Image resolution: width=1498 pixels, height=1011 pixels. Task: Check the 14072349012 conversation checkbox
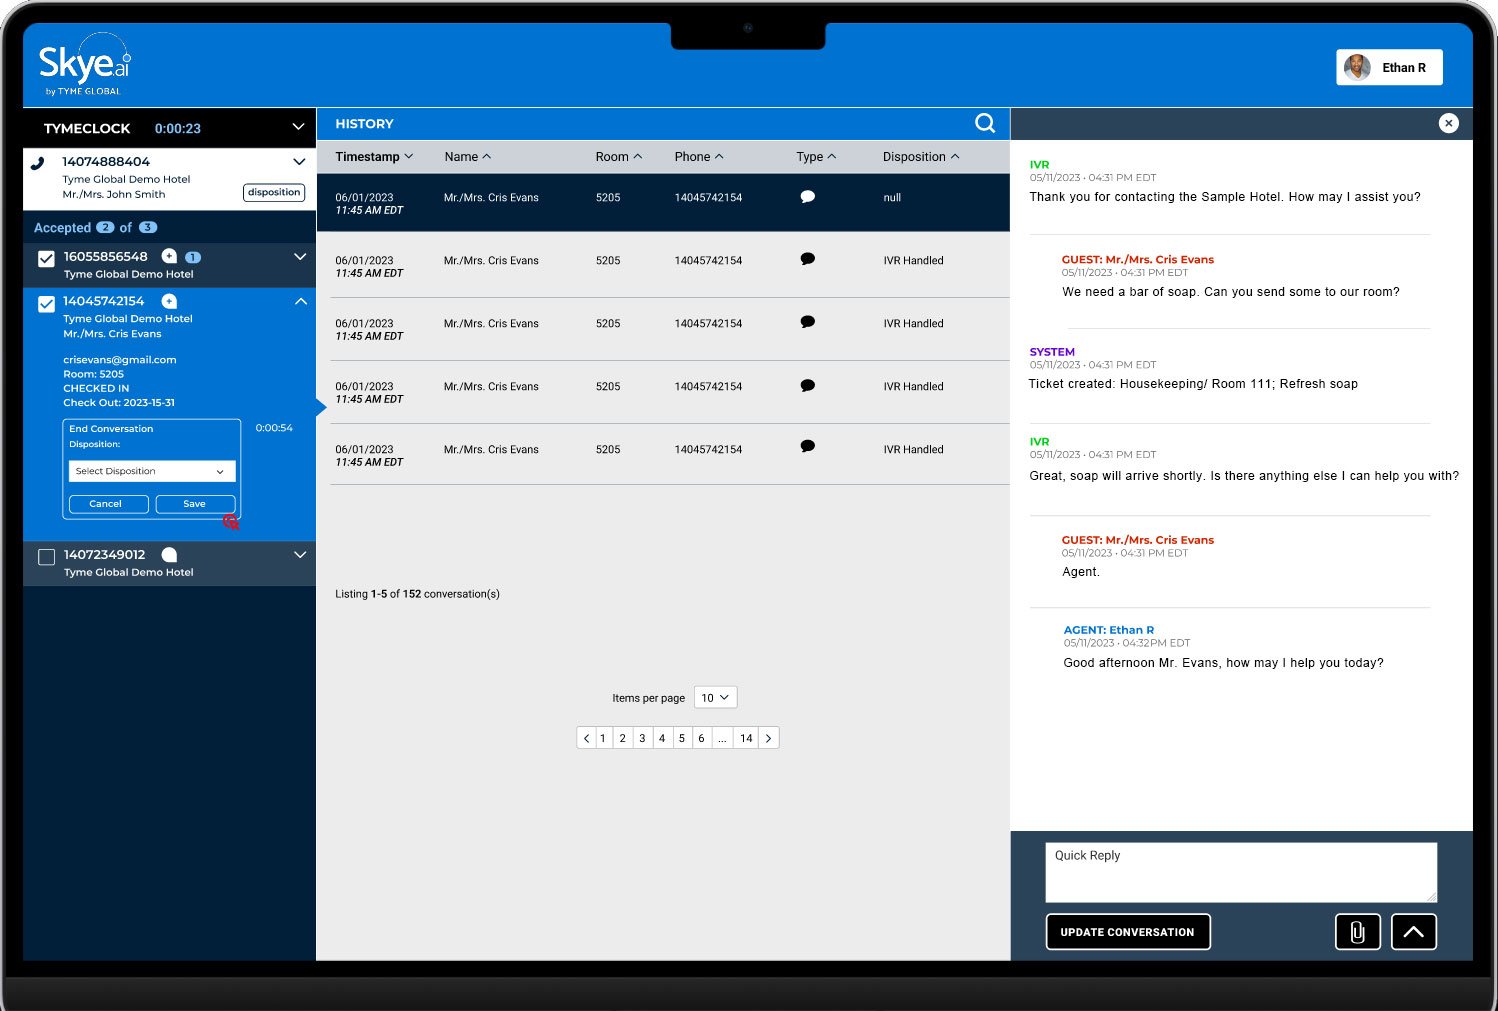[x=46, y=557]
